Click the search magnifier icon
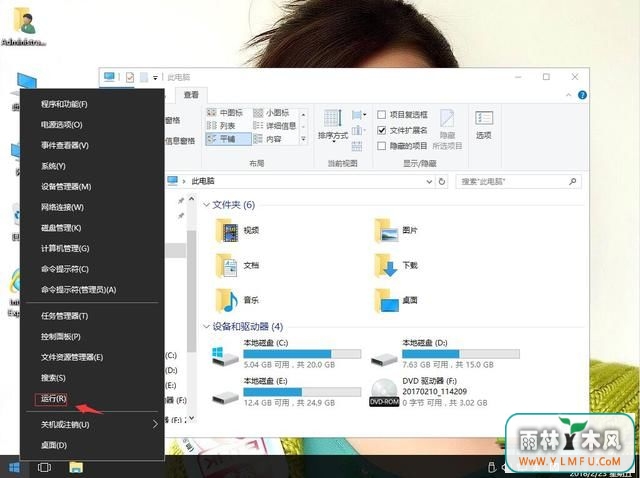The image size is (640, 478). (573, 181)
